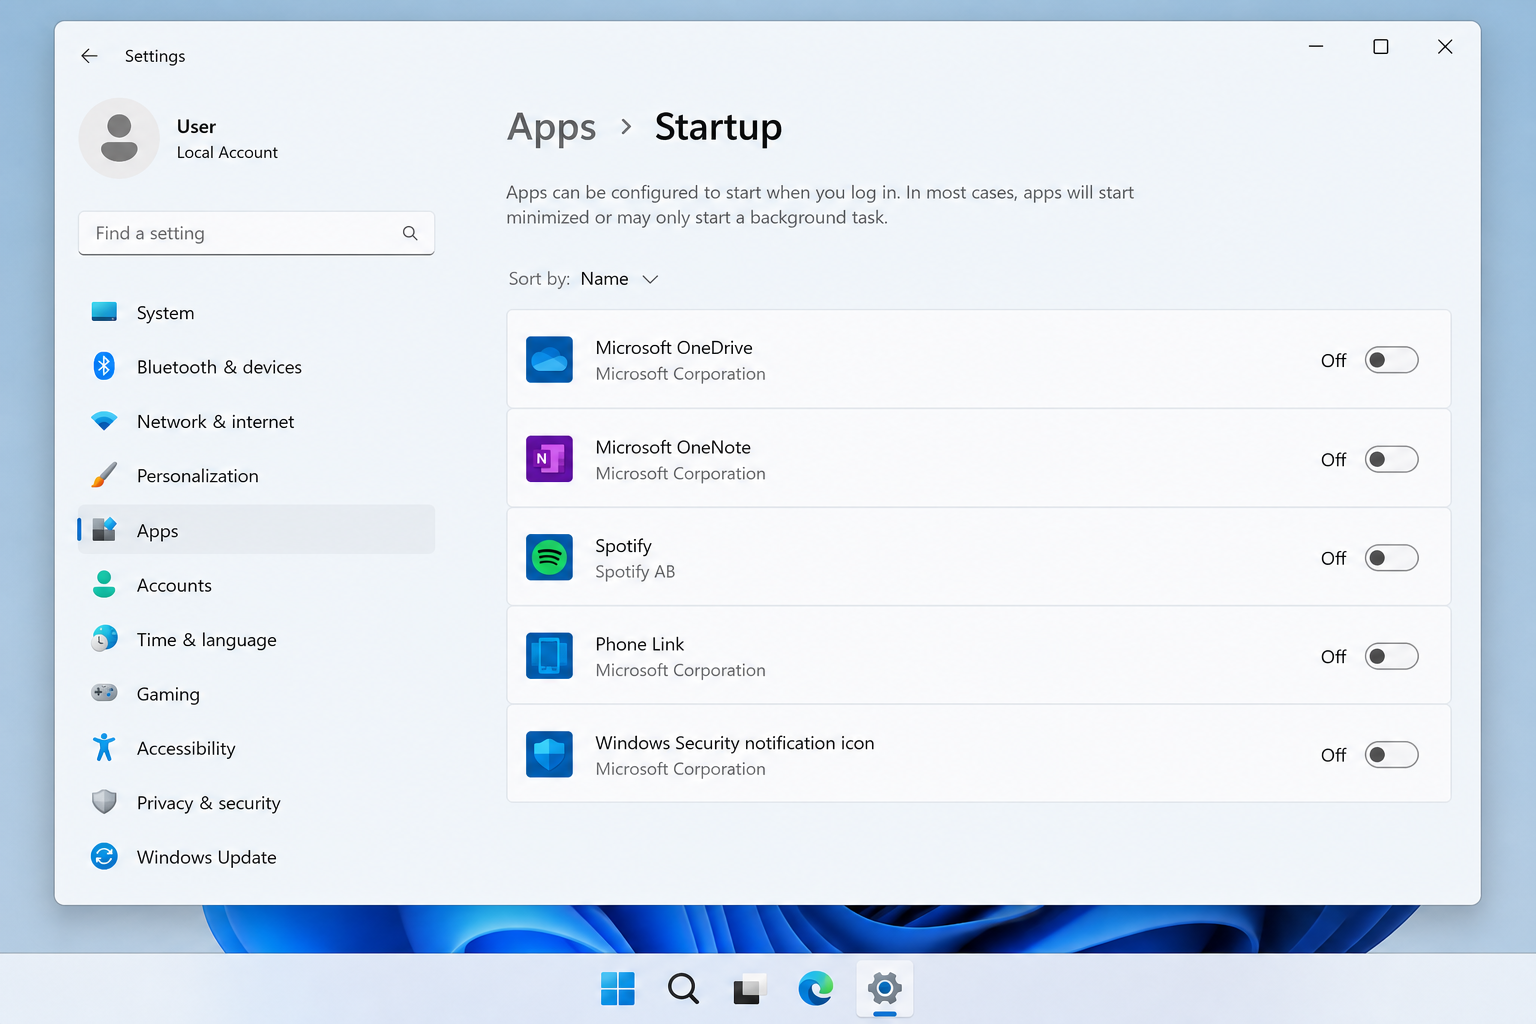1536x1024 pixels.
Task: Switch on Phone Link at startup
Action: [1391, 656]
